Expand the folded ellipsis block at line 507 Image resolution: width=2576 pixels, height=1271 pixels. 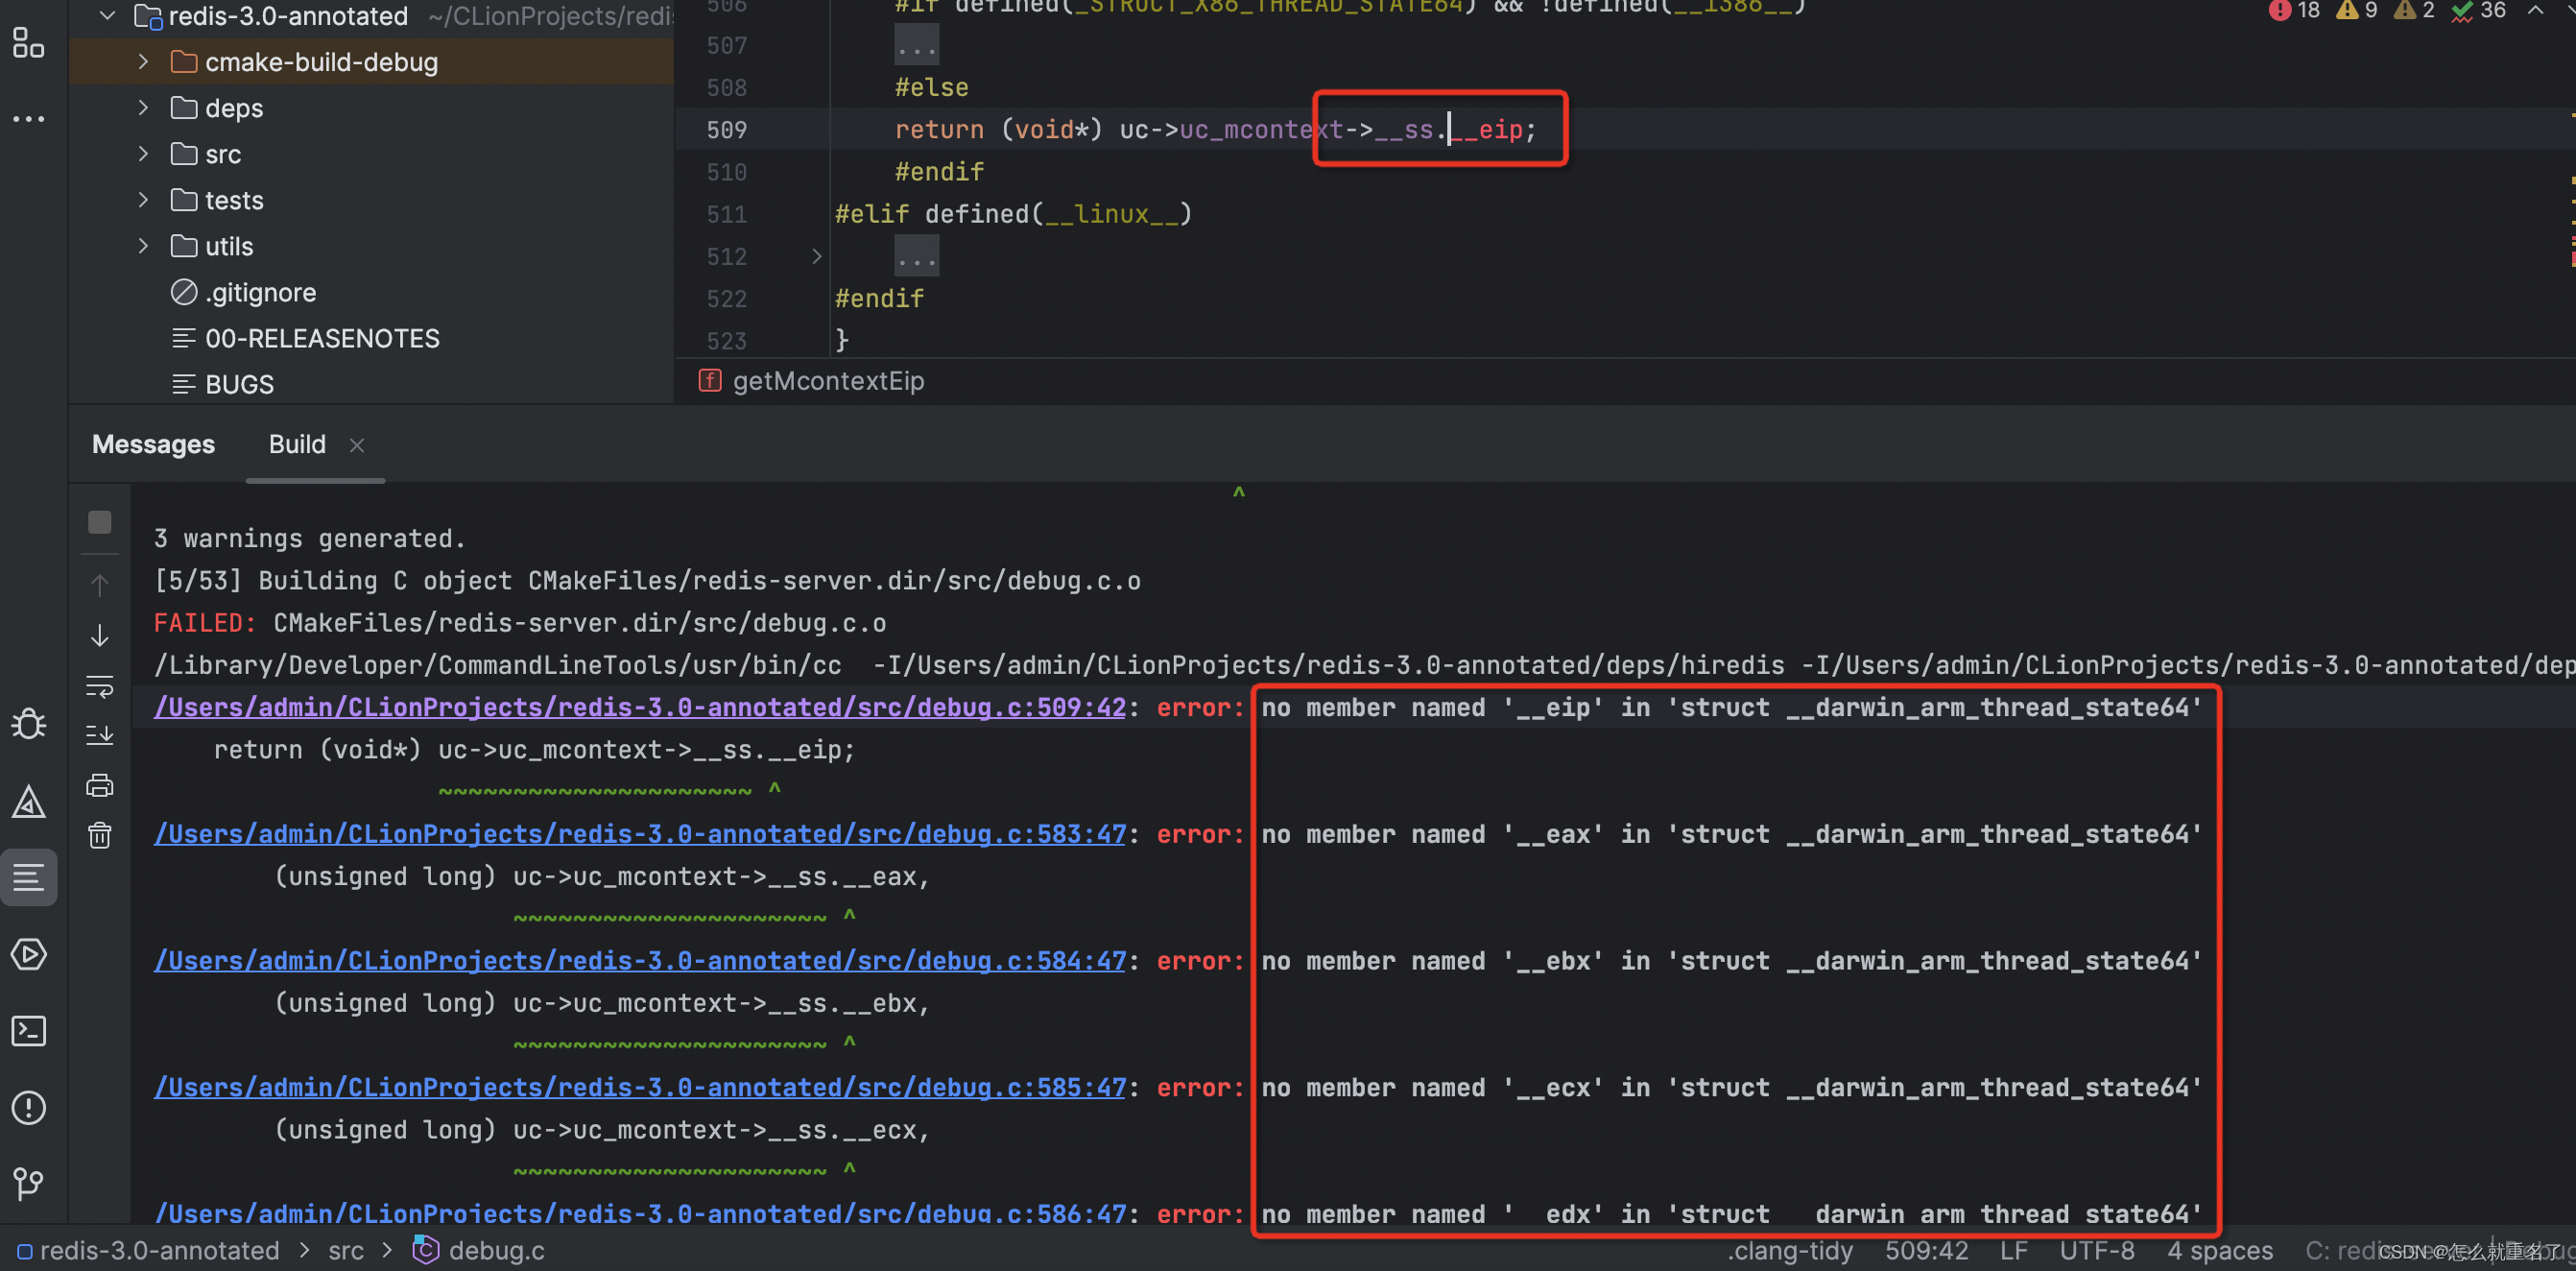pos(916,45)
